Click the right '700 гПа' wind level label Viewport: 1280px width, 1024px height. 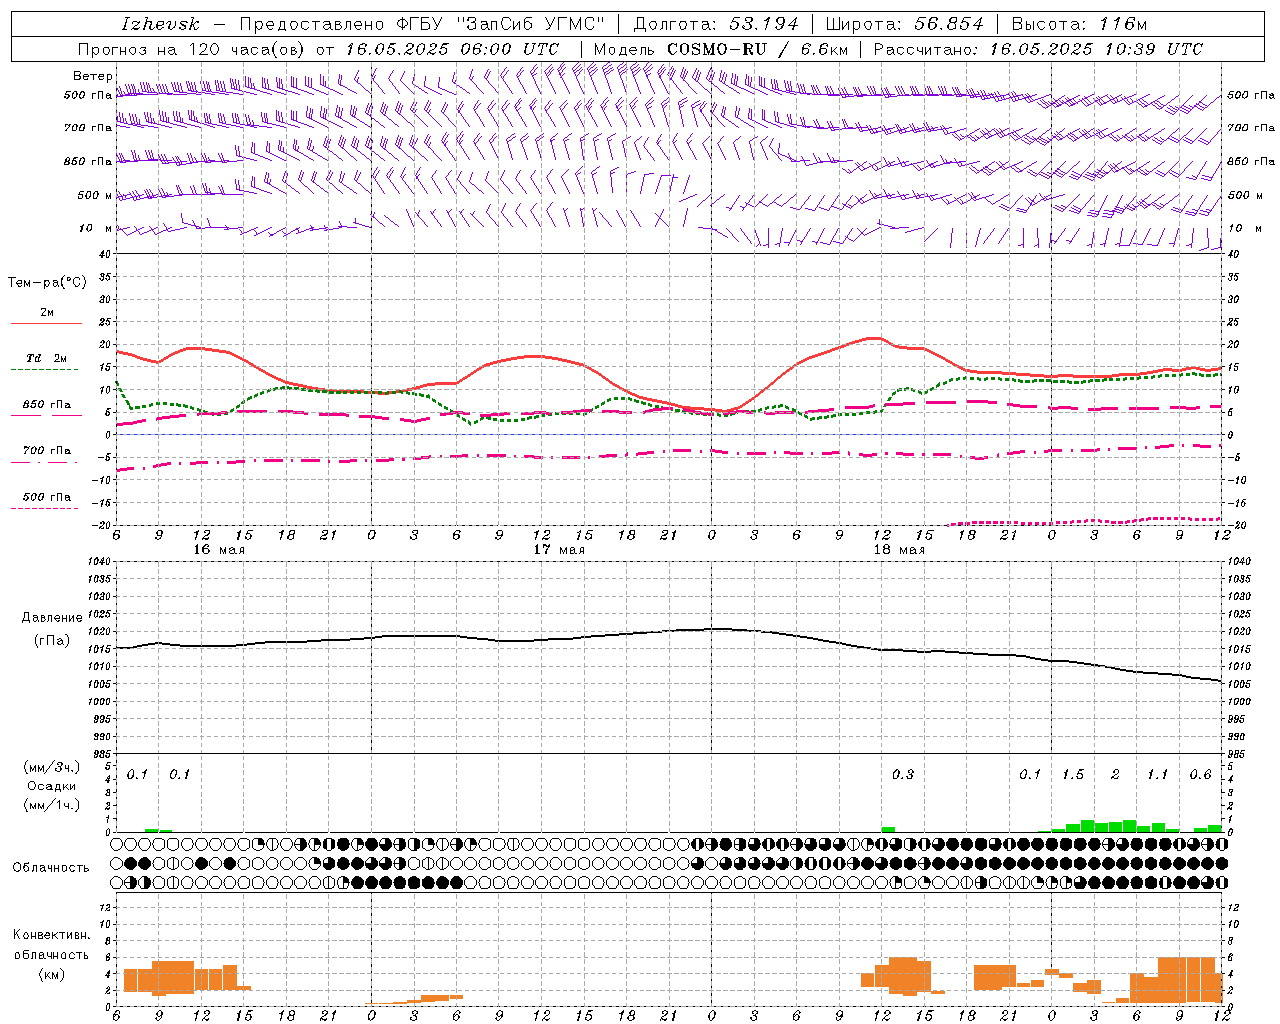(x=1251, y=128)
